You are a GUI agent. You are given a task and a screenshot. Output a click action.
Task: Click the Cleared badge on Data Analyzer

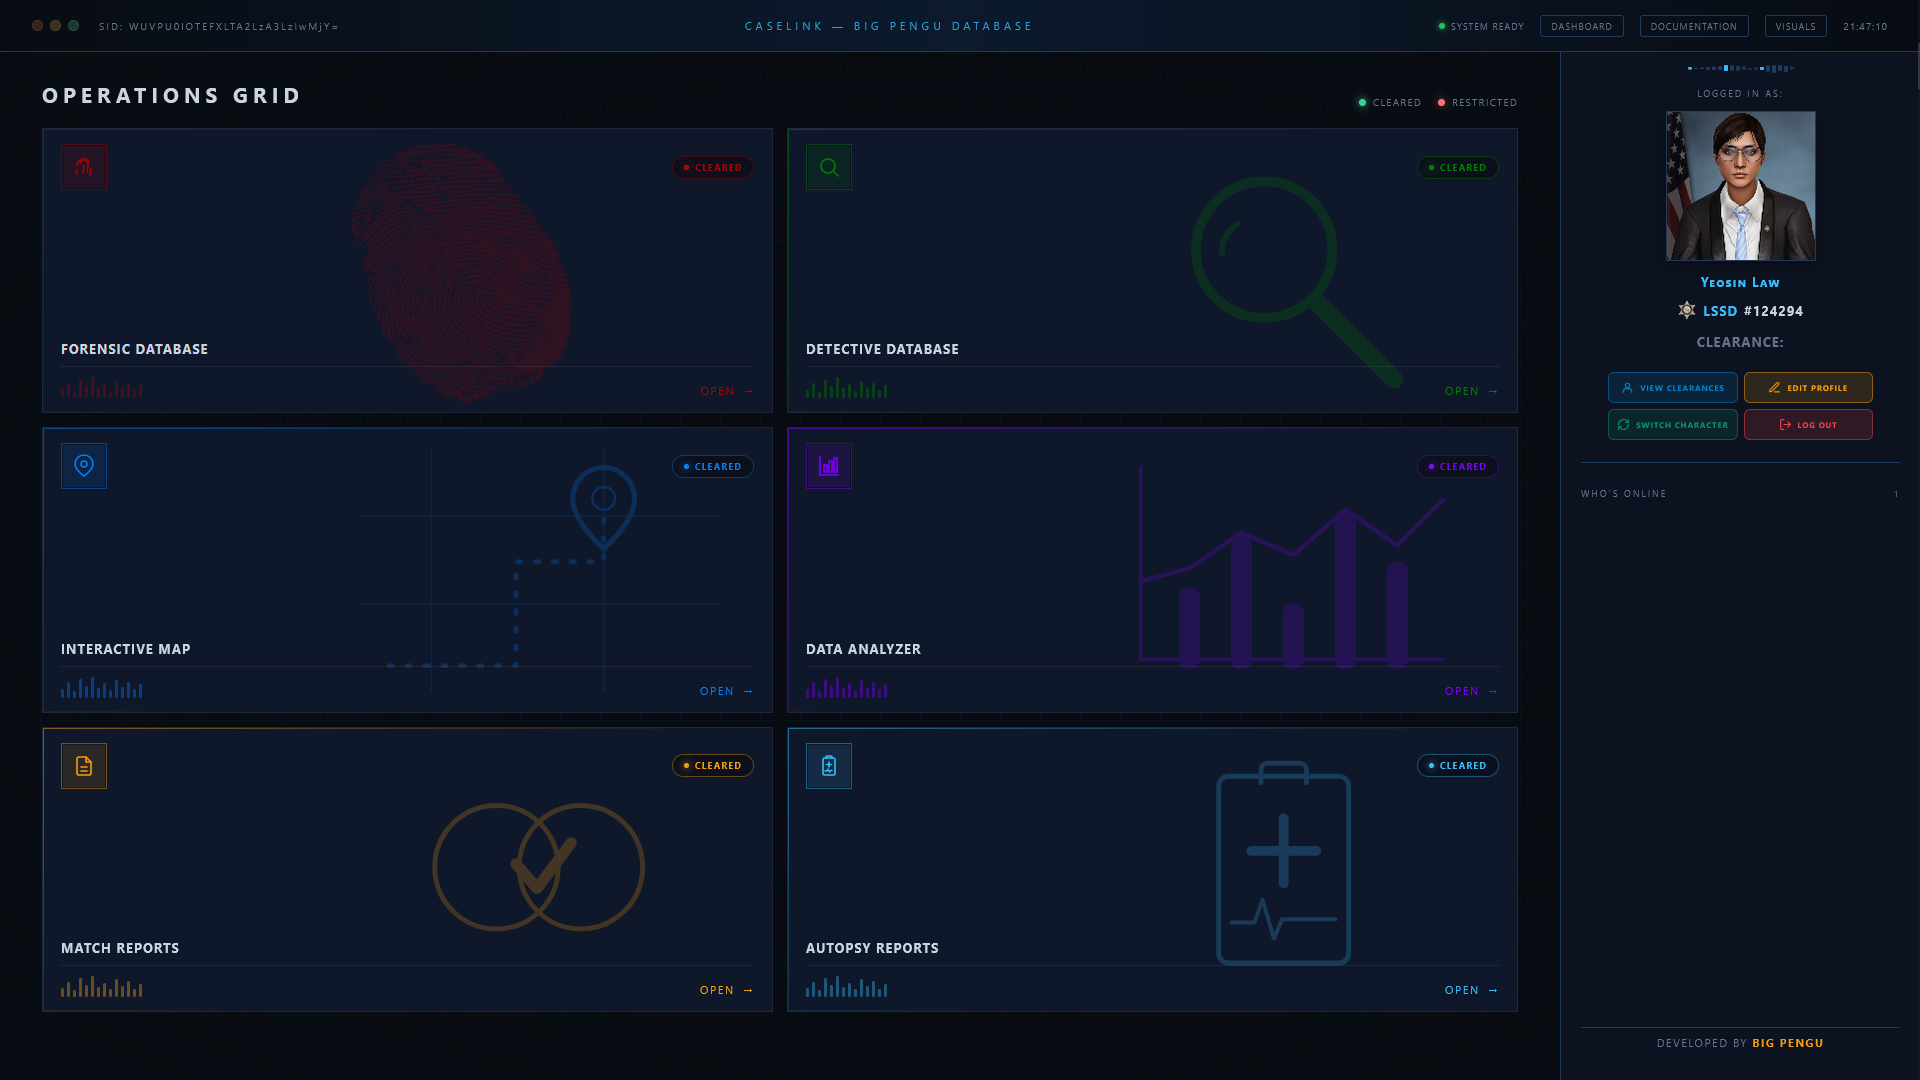(x=1458, y=467)
